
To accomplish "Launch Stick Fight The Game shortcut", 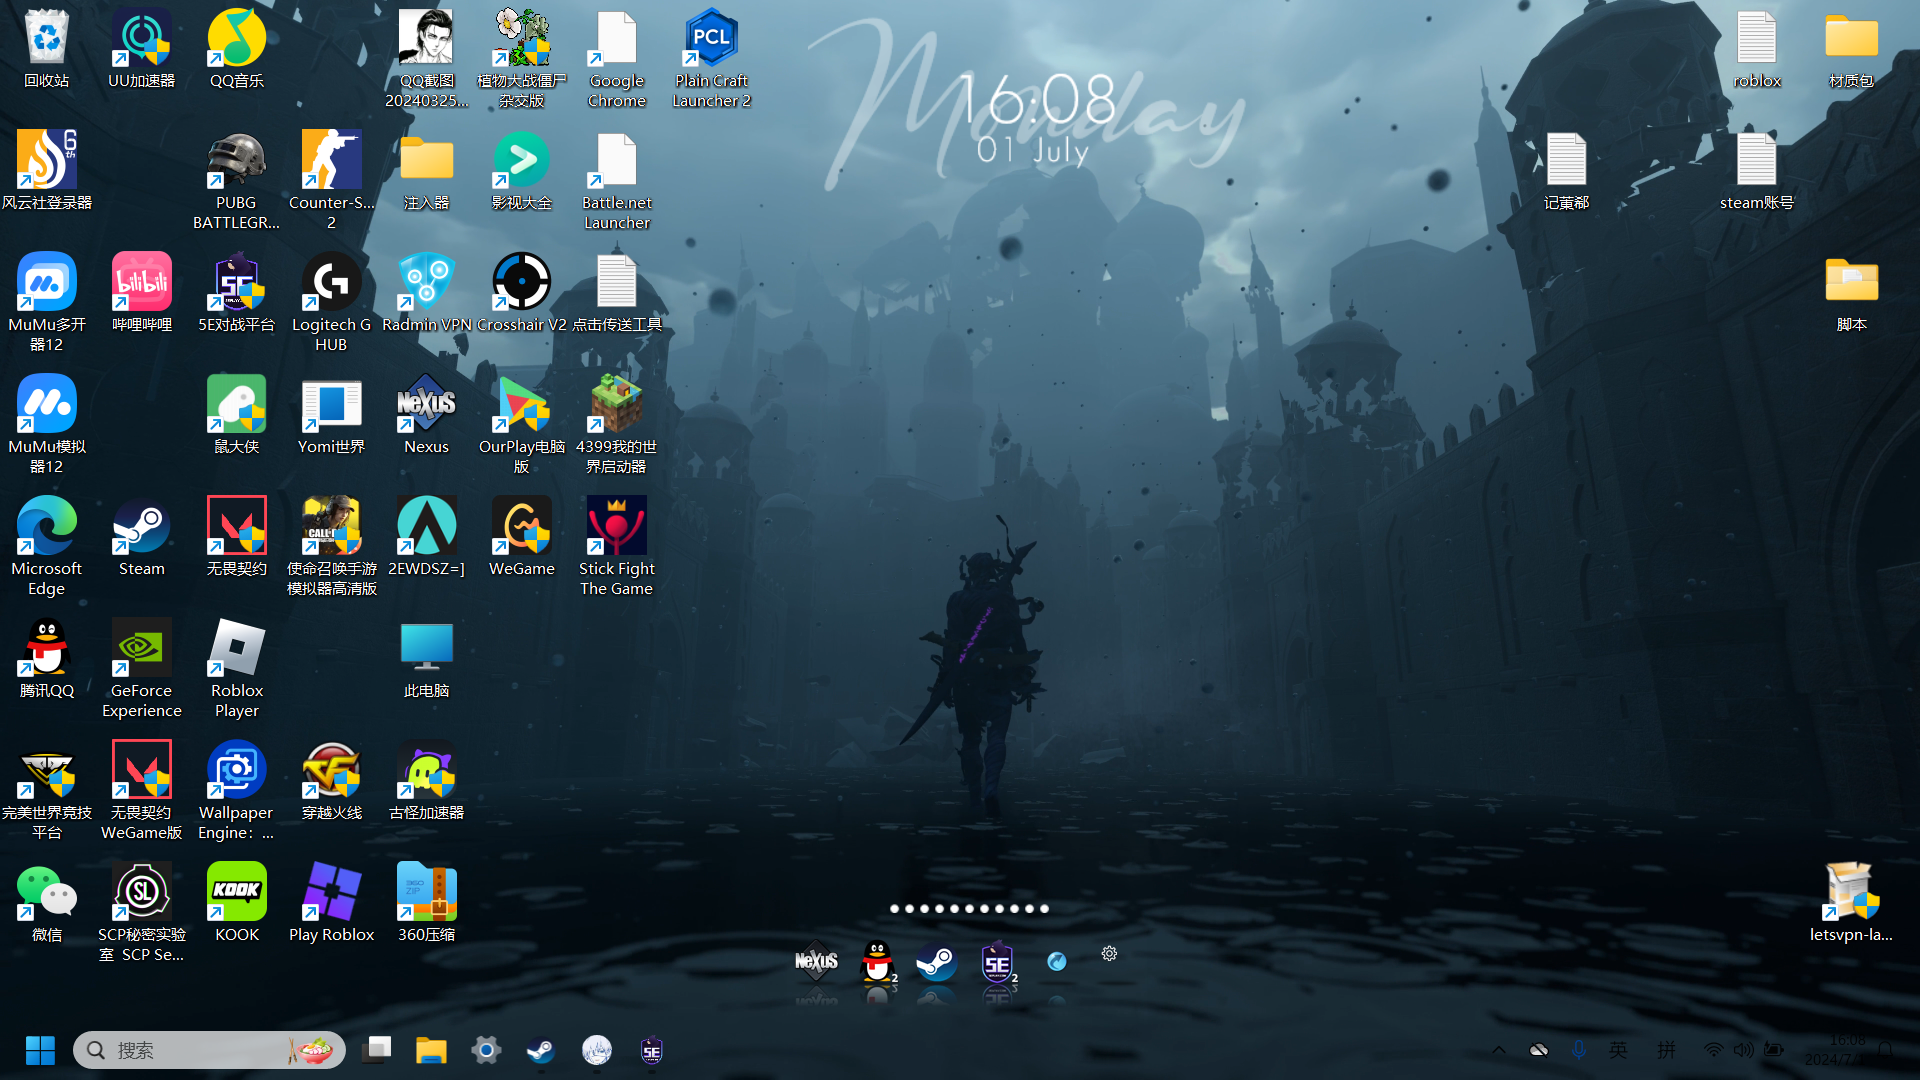I will tap(617, 546).
